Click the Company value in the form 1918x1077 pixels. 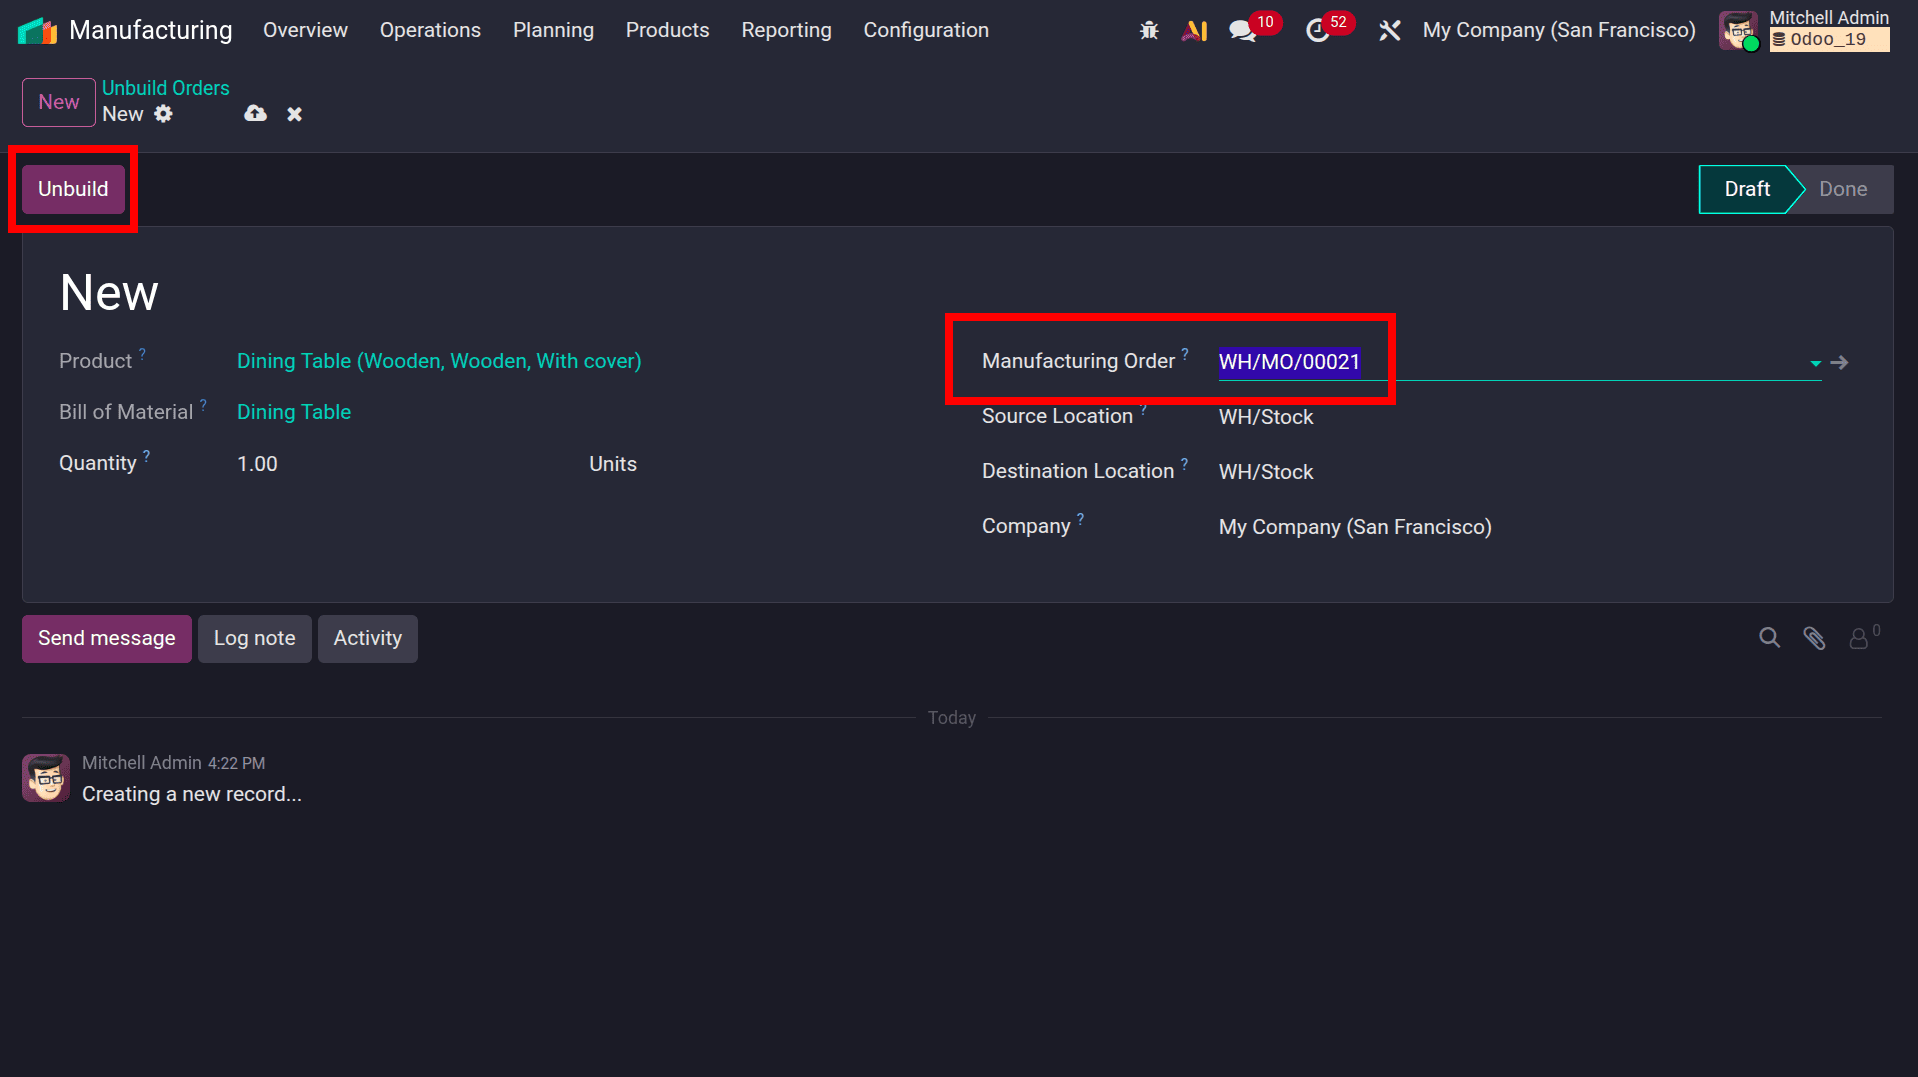point(1355,527)
